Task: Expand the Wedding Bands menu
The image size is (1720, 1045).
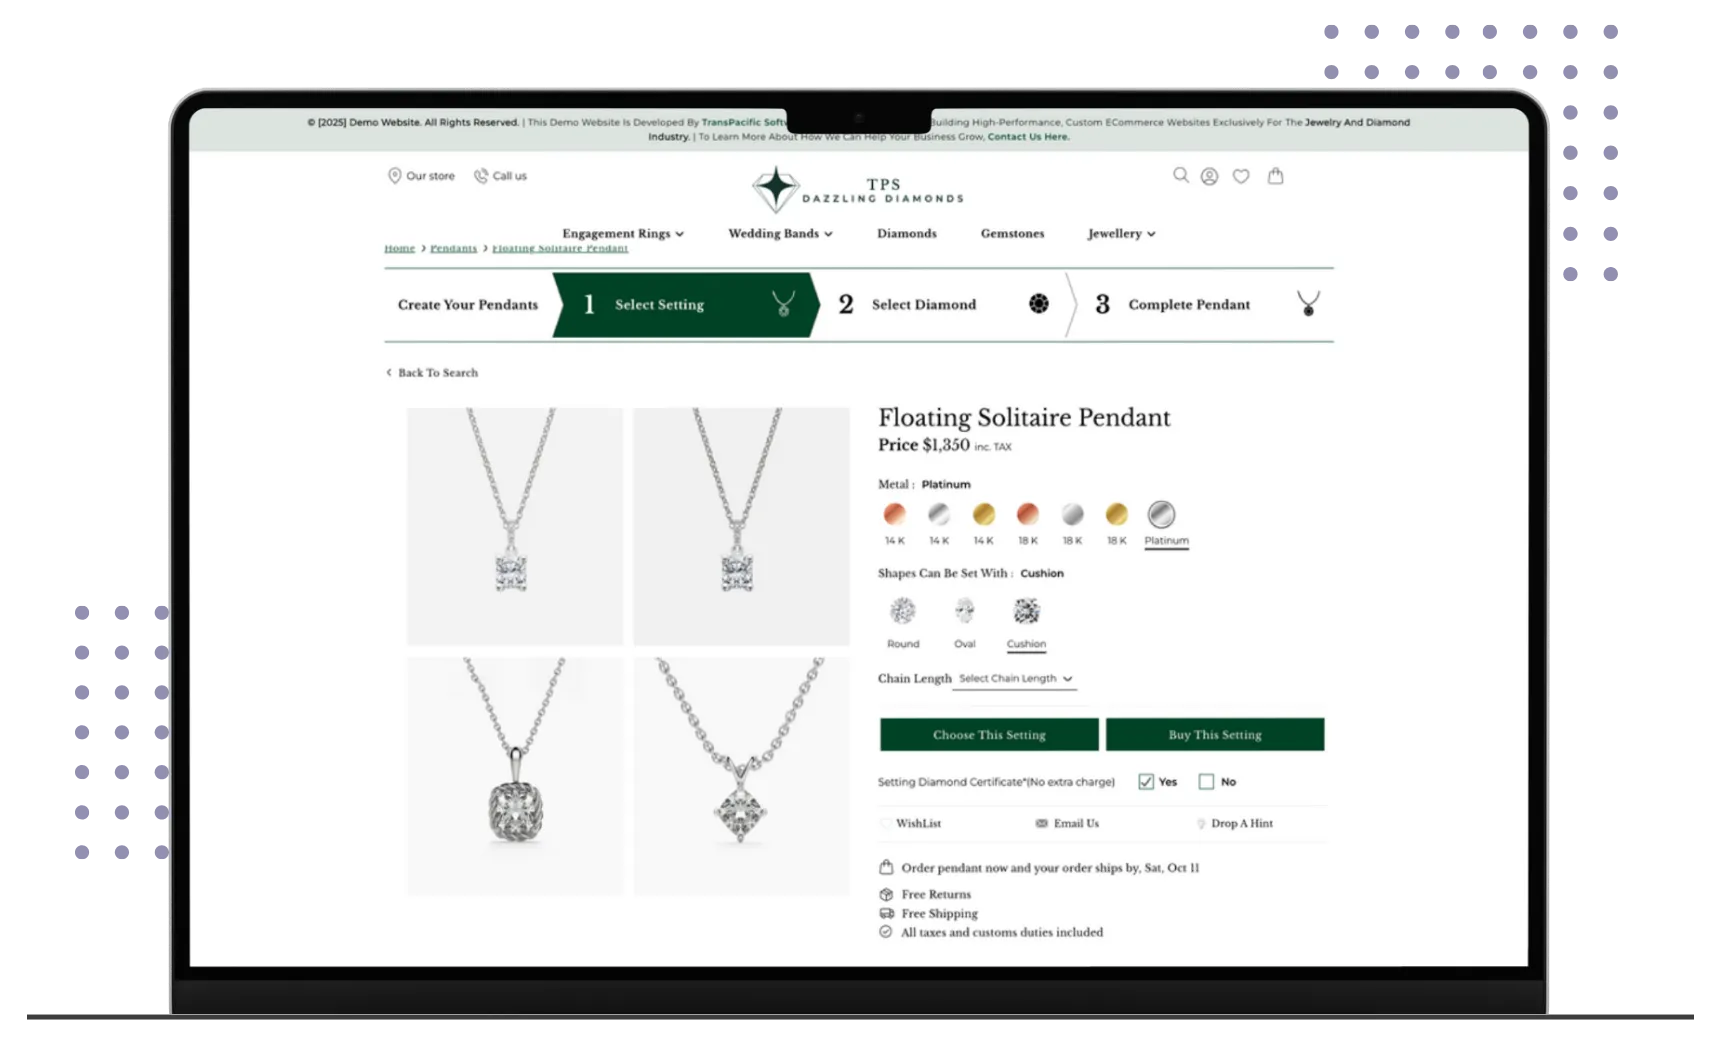Action: [x=780, y=233]
